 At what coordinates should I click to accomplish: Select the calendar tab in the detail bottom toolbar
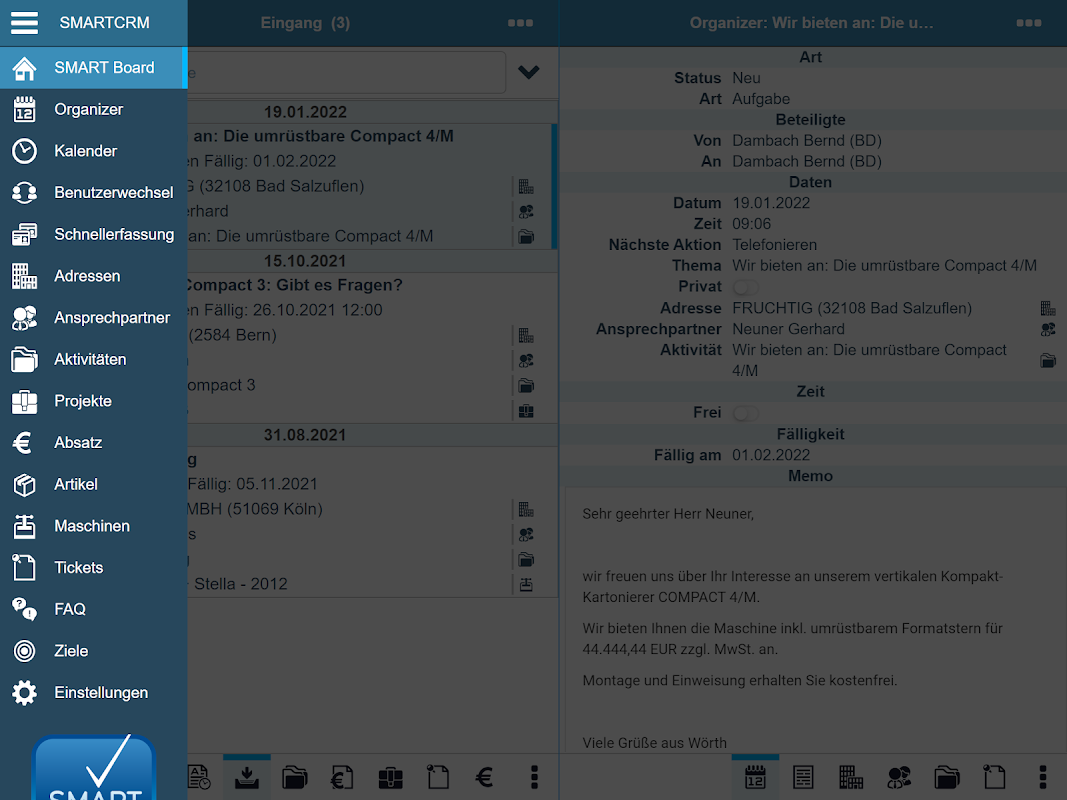coord(755,777)
